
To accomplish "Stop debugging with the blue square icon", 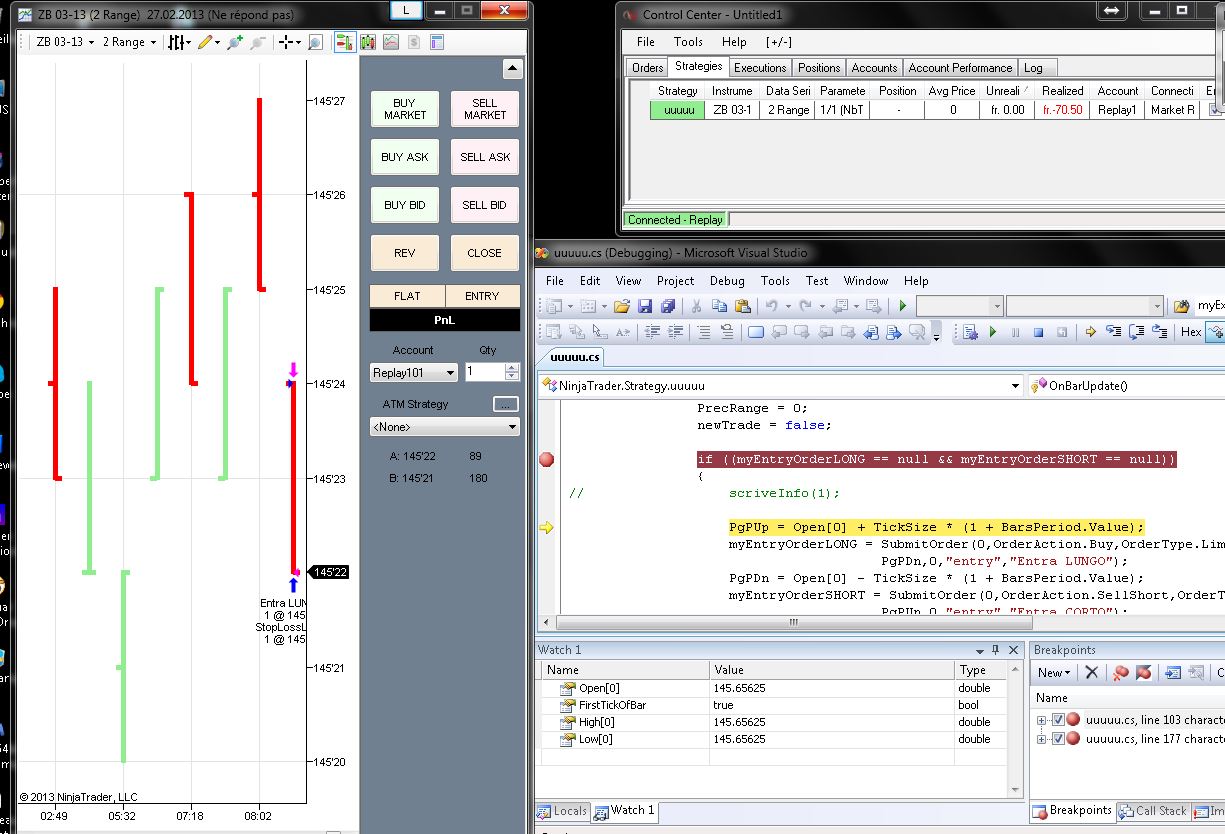I will point(1038,332).
